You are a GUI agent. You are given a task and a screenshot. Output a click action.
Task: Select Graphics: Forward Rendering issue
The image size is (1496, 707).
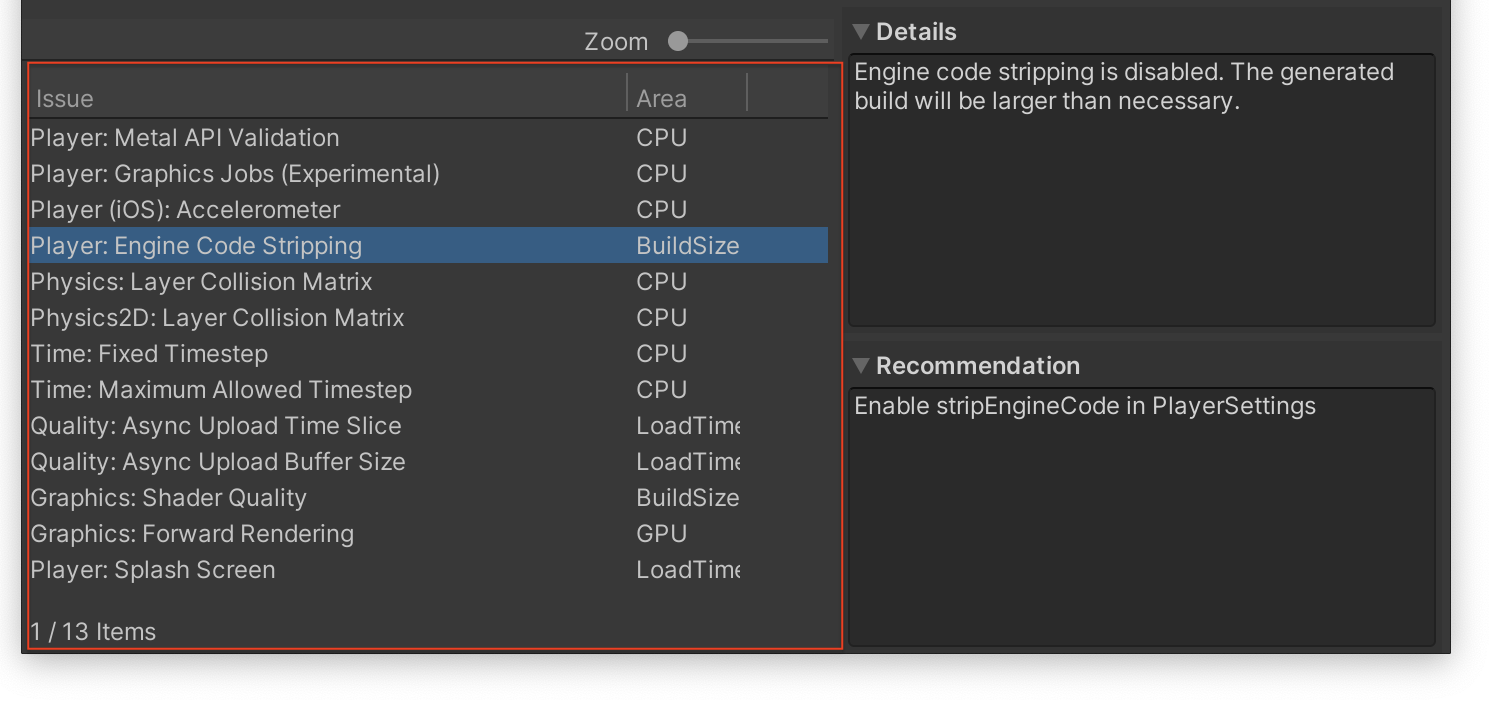pos(192,534)
